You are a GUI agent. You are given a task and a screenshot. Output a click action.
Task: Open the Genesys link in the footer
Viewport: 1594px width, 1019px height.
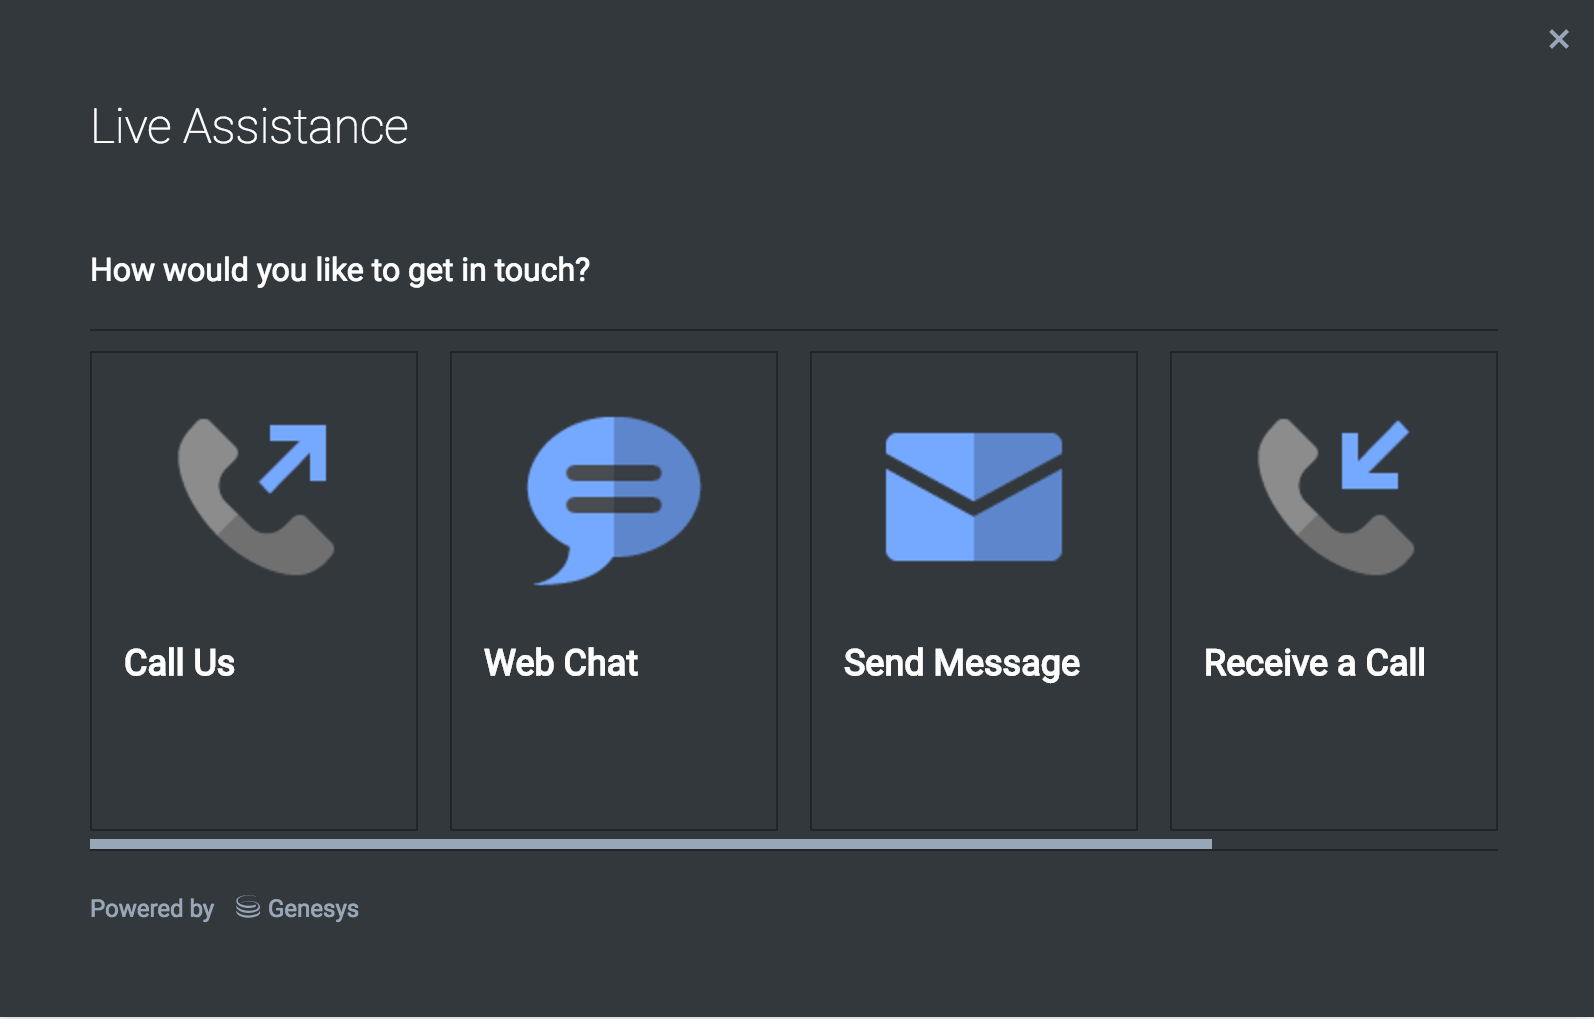tap(312, 908)
